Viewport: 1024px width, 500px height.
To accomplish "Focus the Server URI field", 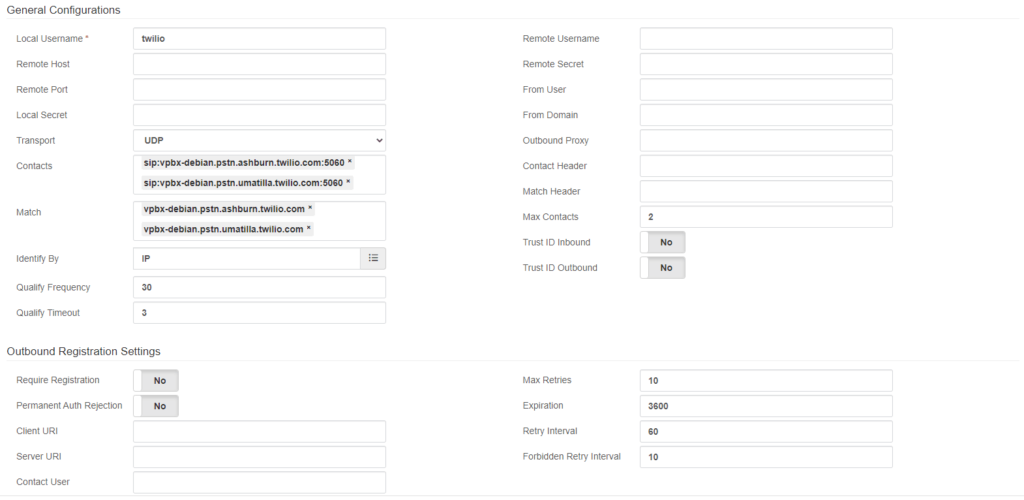I will coord(259,457).
